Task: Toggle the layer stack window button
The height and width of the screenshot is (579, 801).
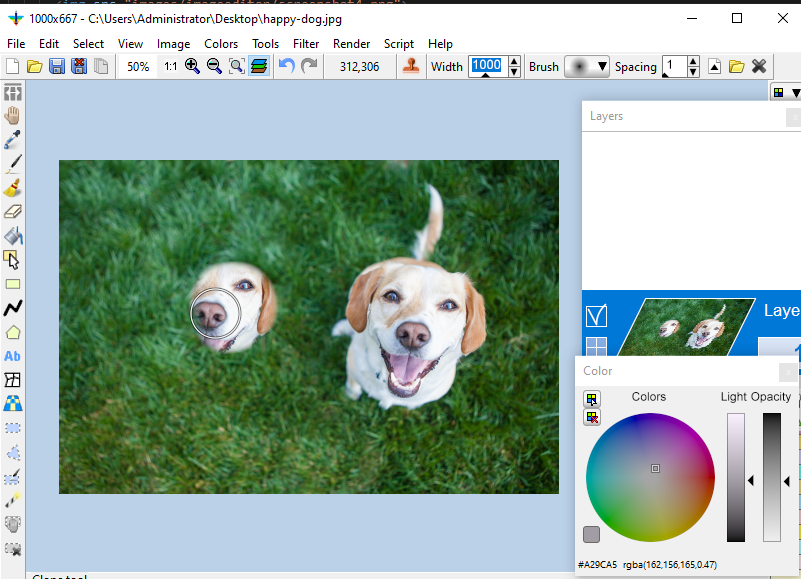Action: (x=258, y=67)
